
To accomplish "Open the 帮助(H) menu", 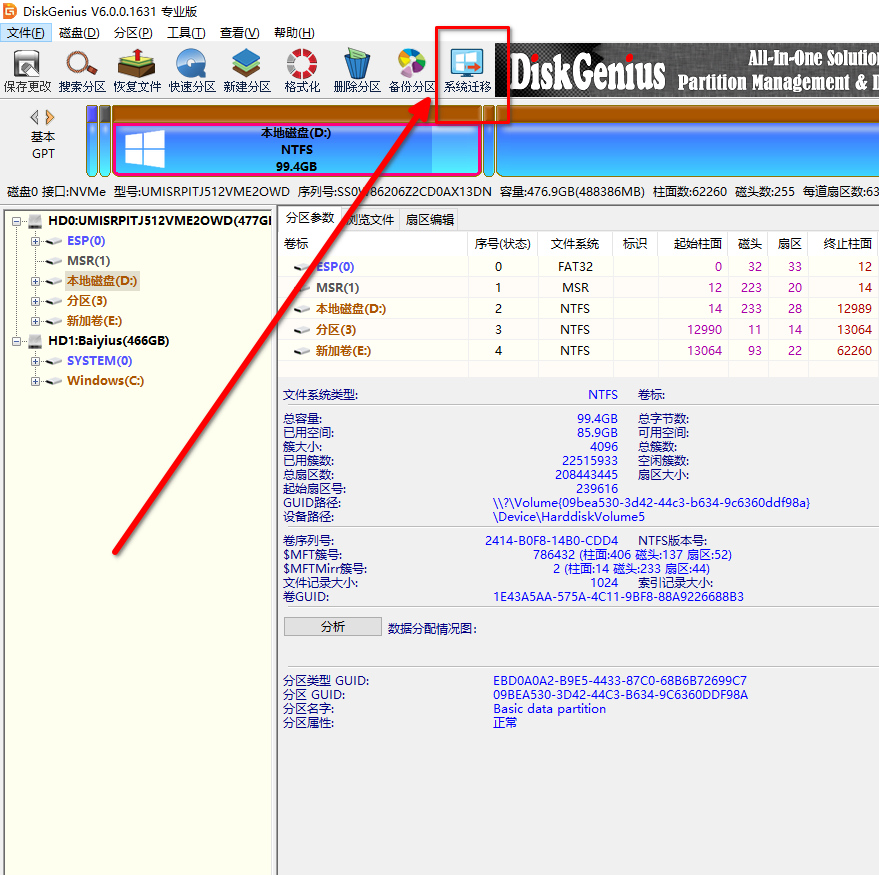I will click(294, 33).
